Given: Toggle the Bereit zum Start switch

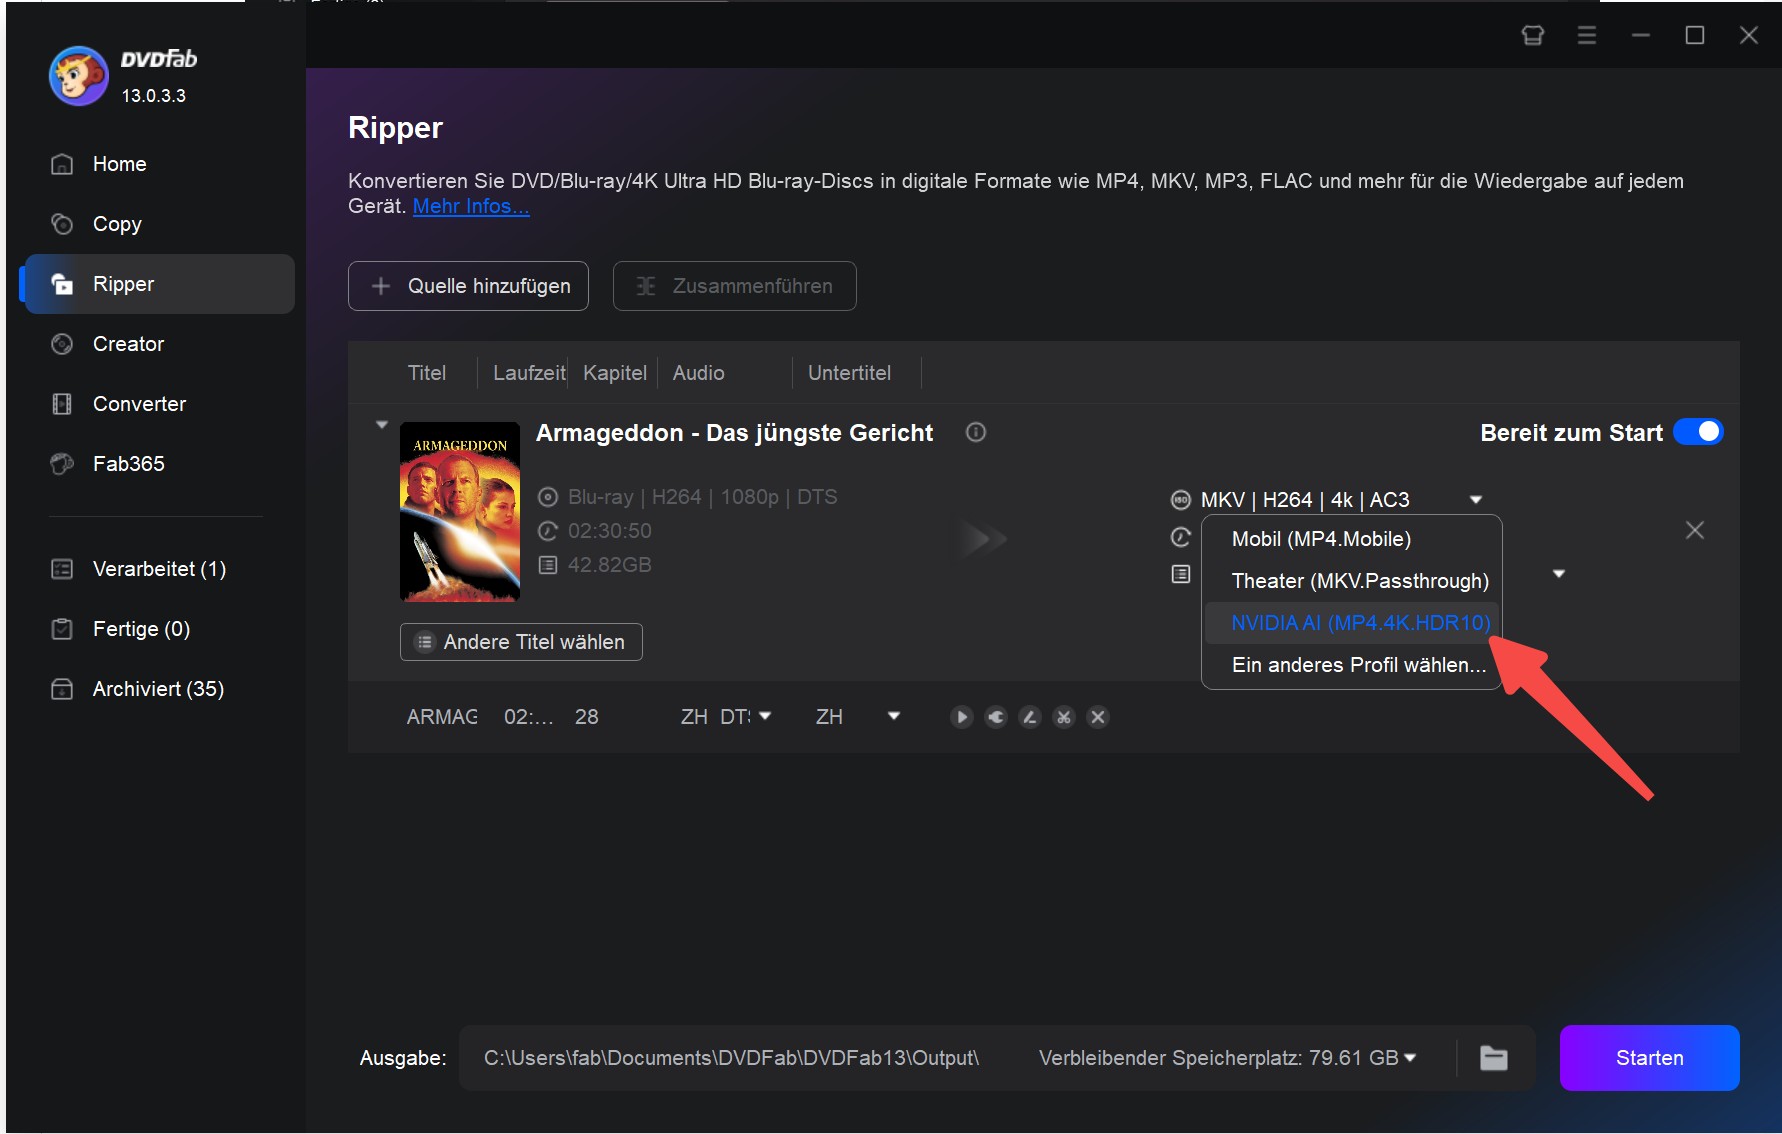Looking at the screenshot, I should click(x=1698, y=432).
